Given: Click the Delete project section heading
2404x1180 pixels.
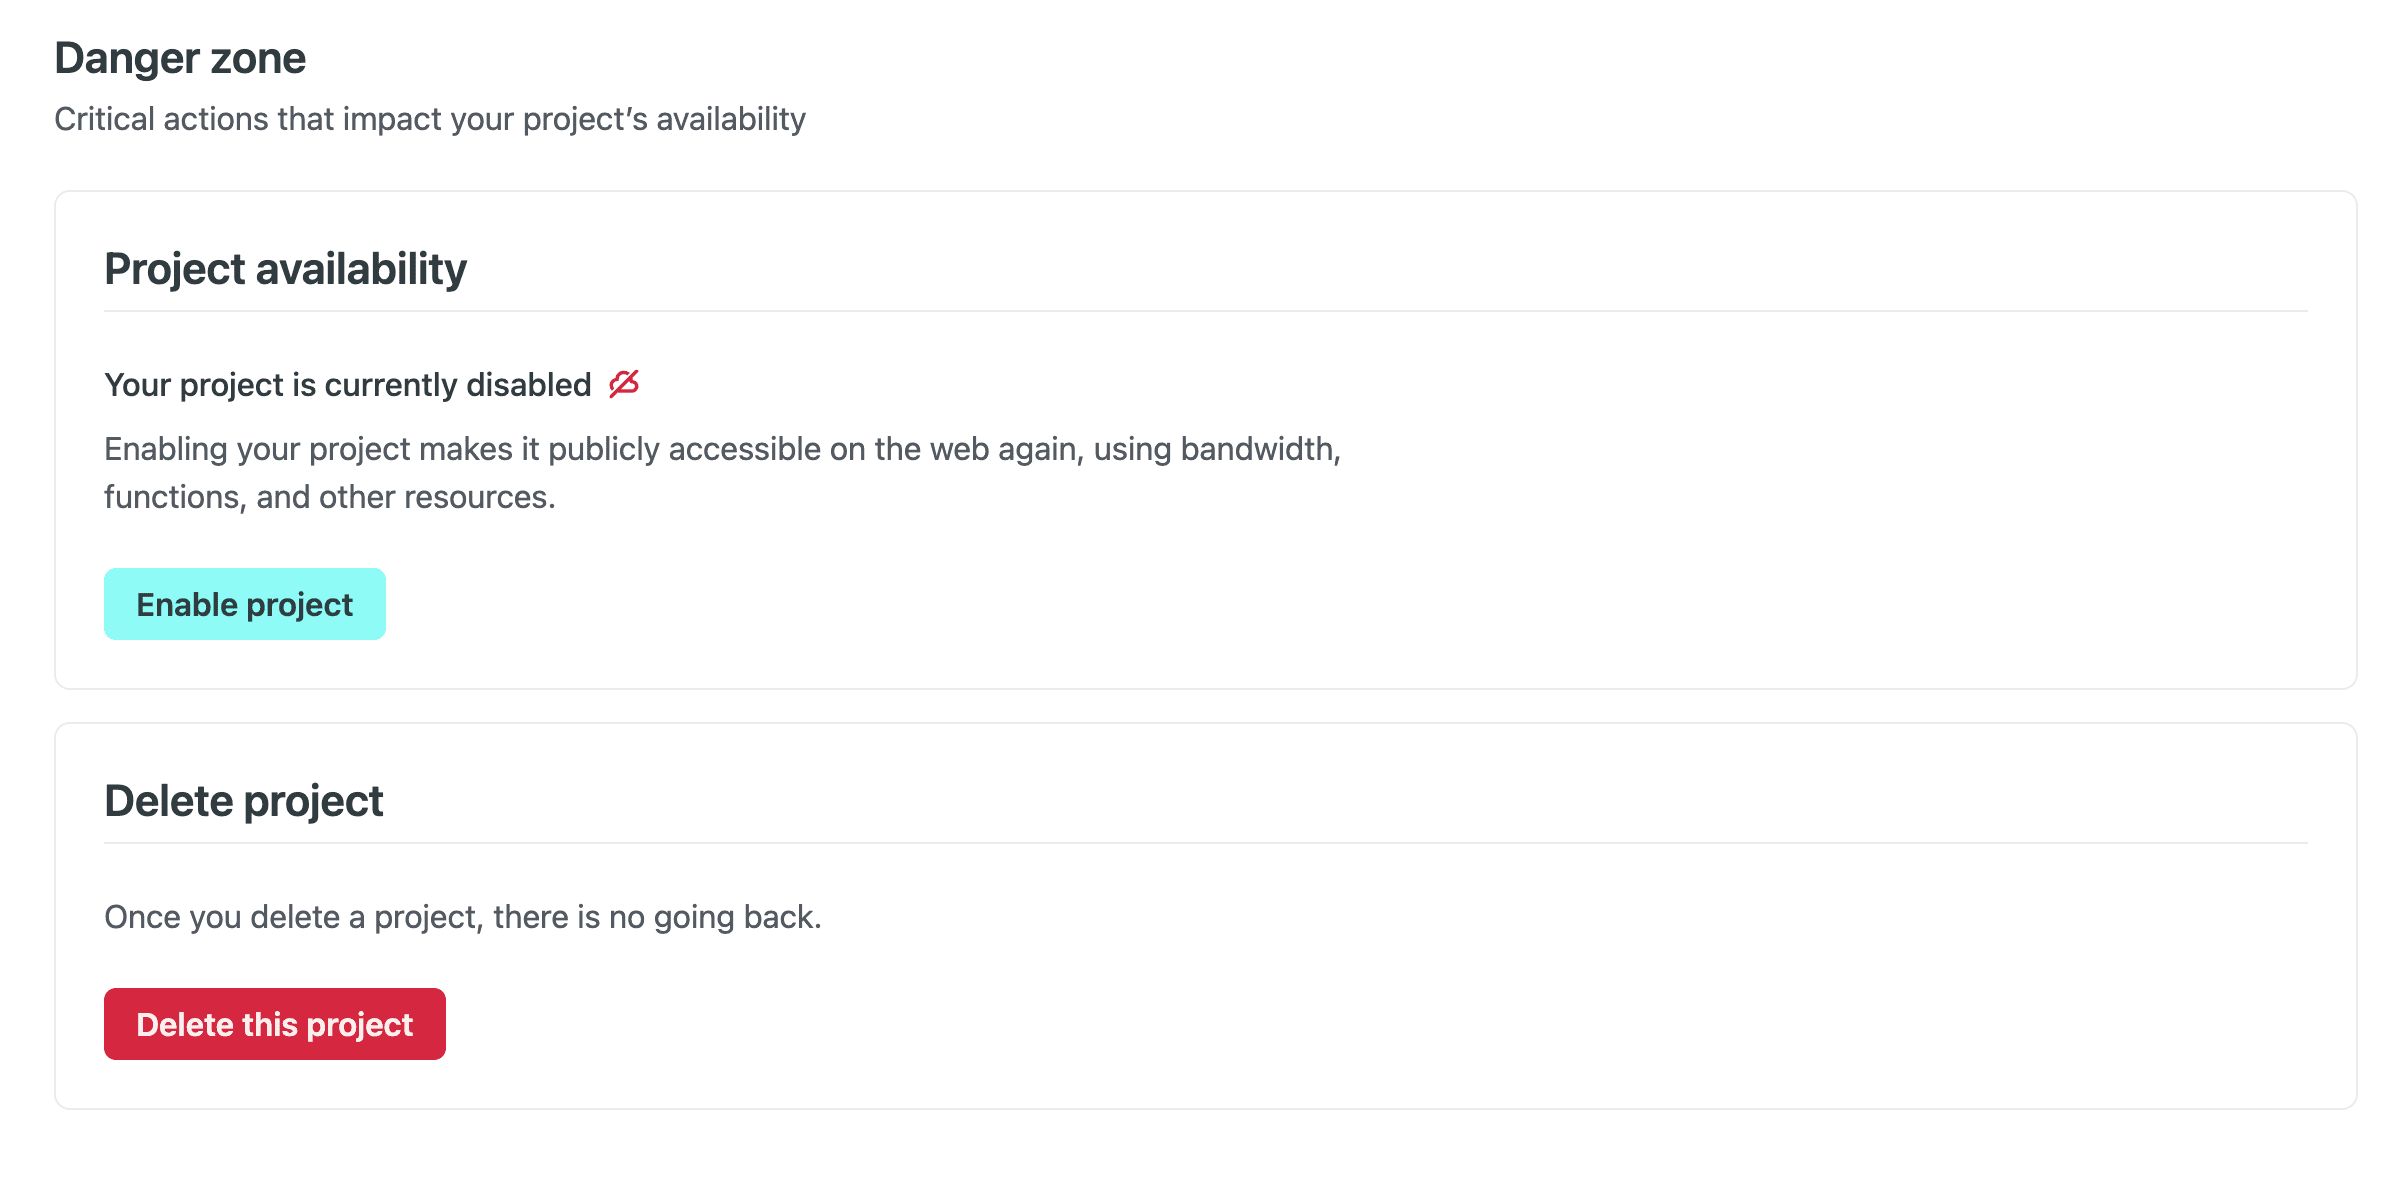Looking at the screenshot, I should point(243,801).
